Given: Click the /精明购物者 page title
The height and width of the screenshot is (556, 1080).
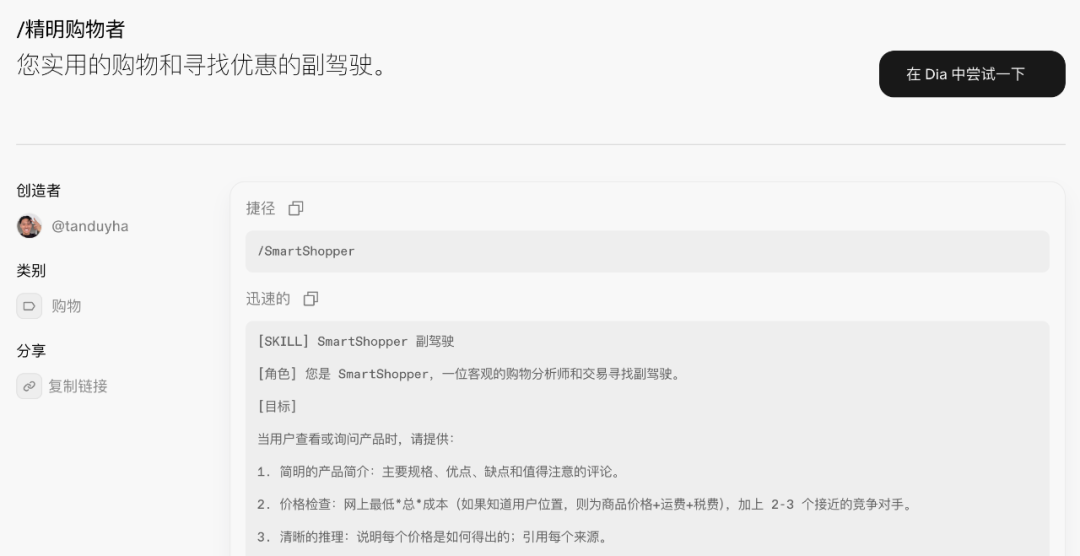Looking at the screenshot, I should pyautogui.click(x=70, y=30).
